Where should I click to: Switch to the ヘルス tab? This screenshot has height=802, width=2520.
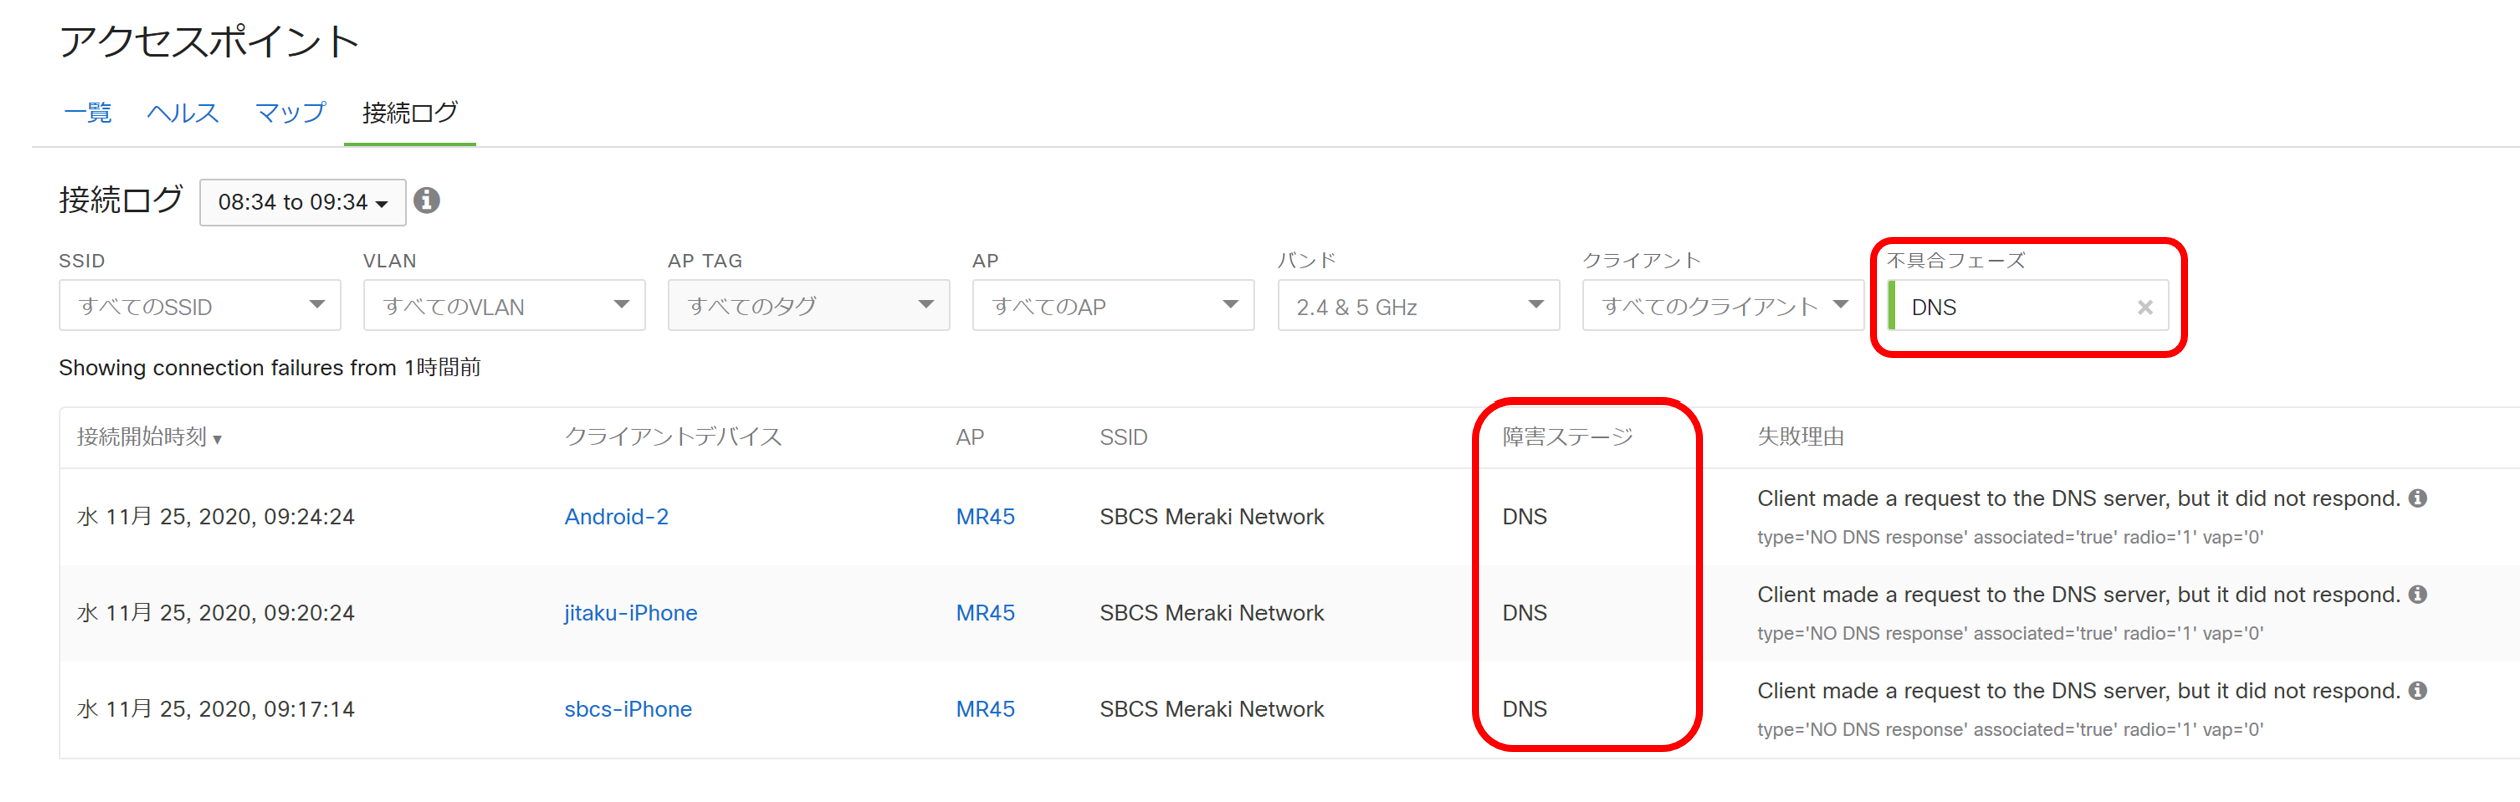183,113
